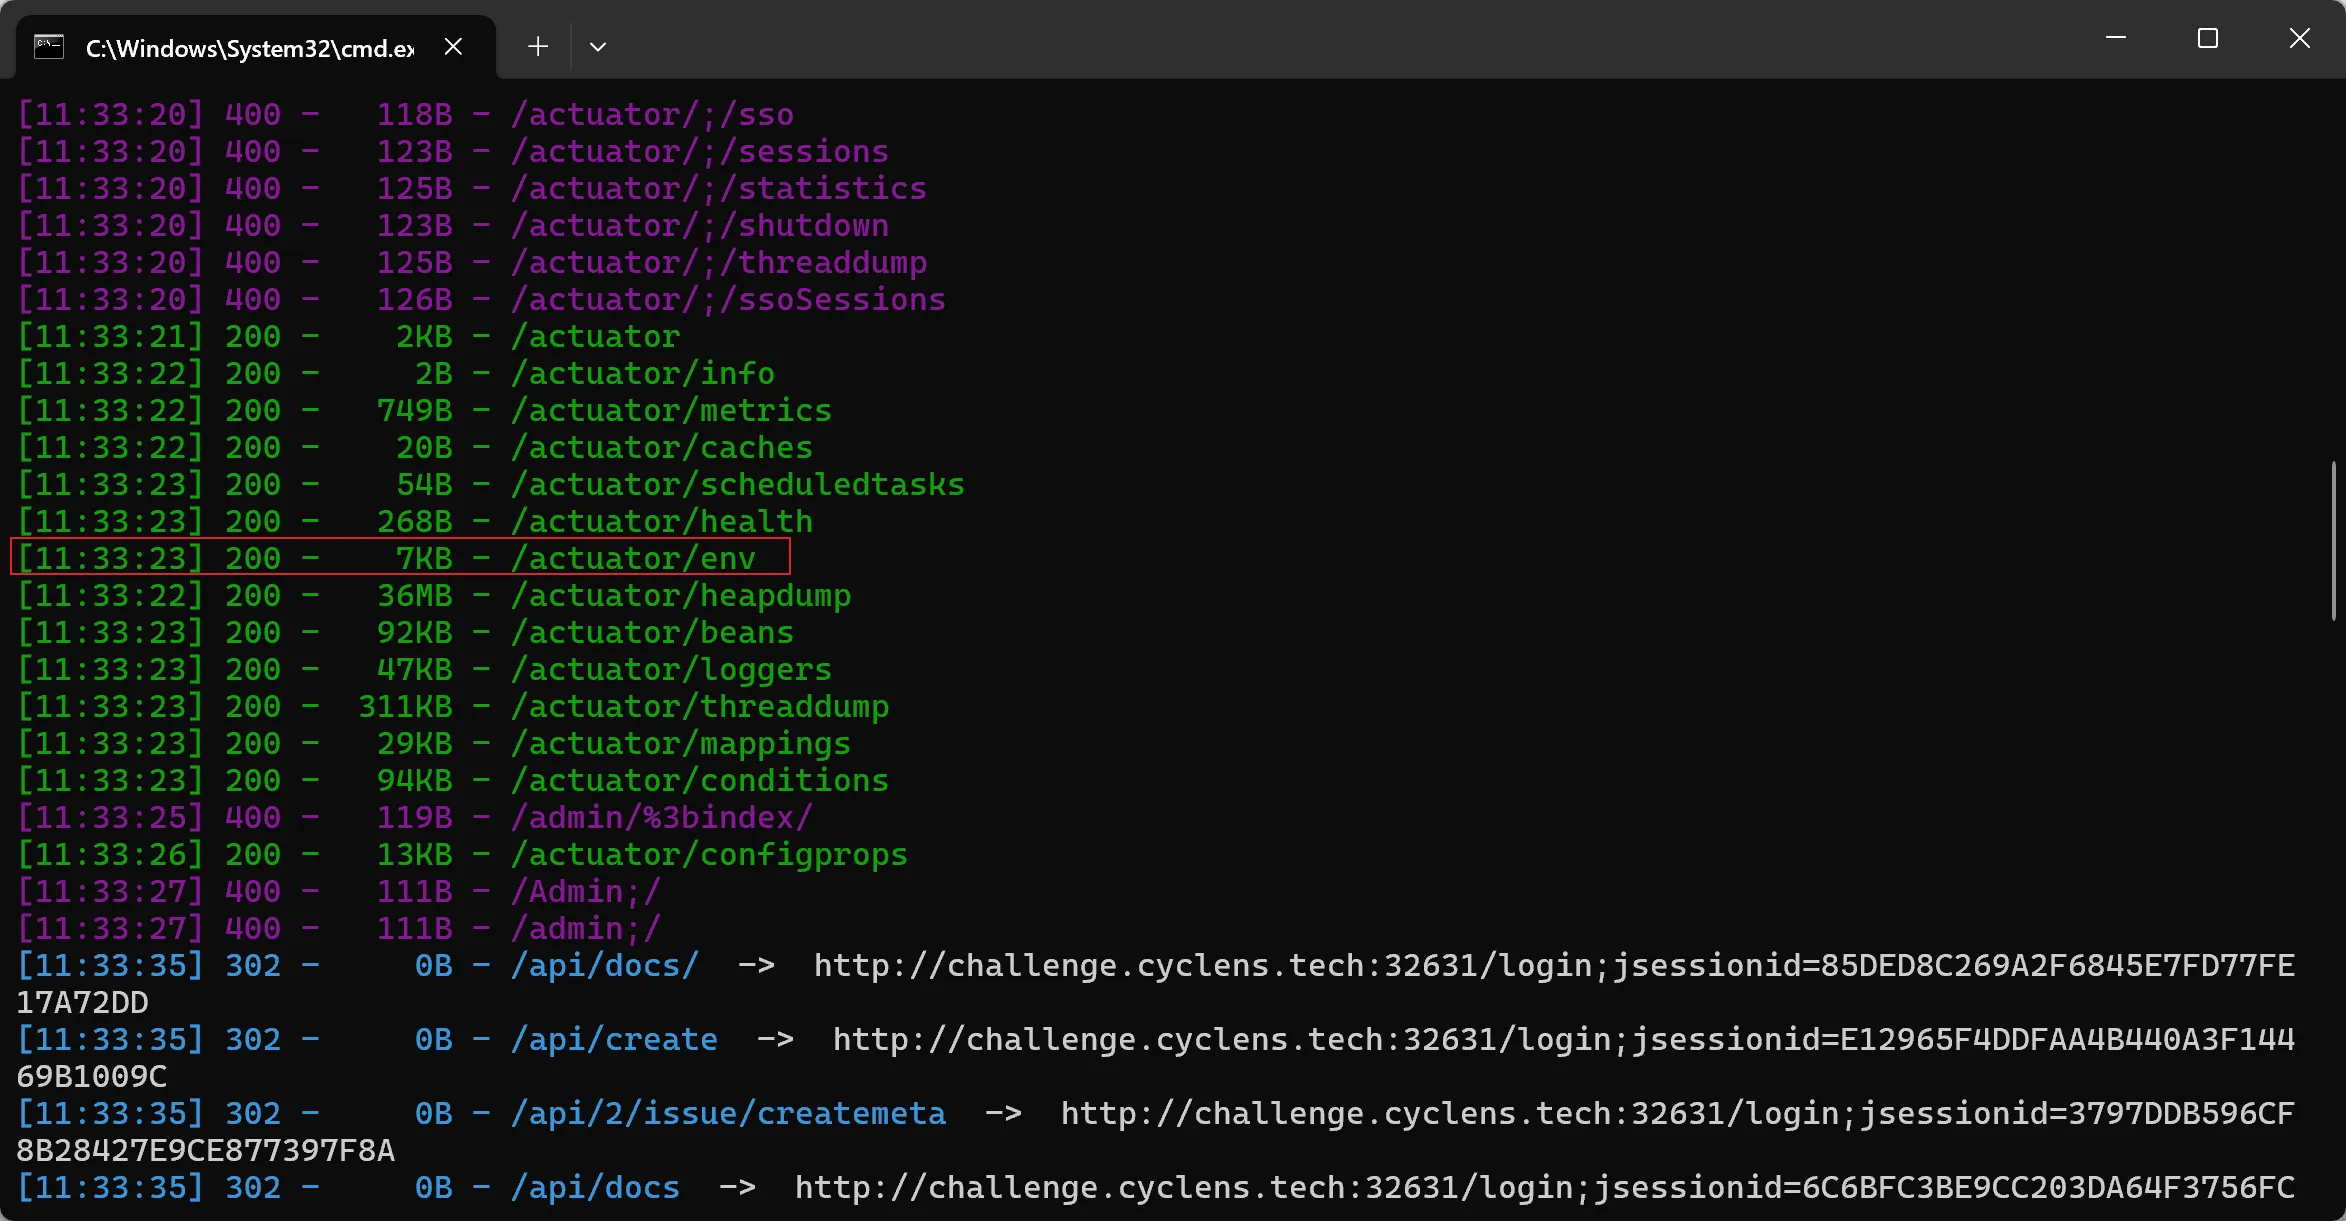The image size is (2346, 1221).
Task: Click the /api/create redirect login URL
Action: tap(1155, 1058)
